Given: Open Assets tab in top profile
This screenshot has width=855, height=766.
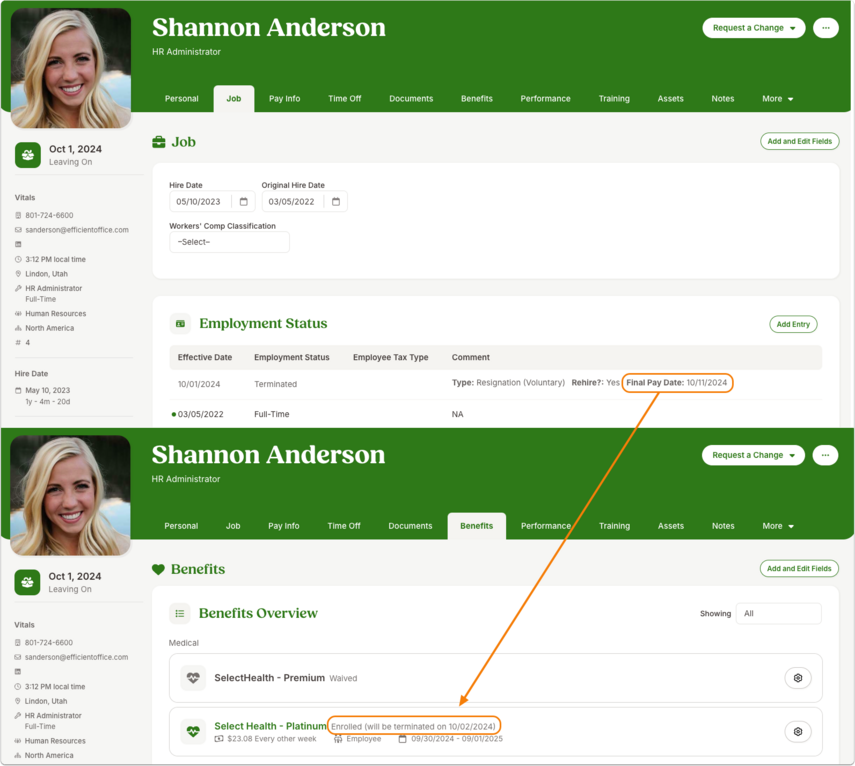Looking at the screenshot, I should [670, 99].
